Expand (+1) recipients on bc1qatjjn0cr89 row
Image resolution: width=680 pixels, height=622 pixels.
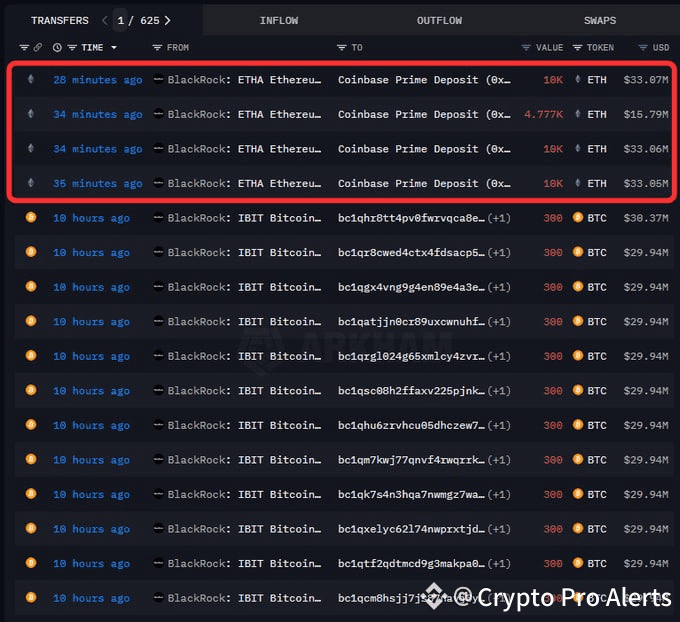499,322
